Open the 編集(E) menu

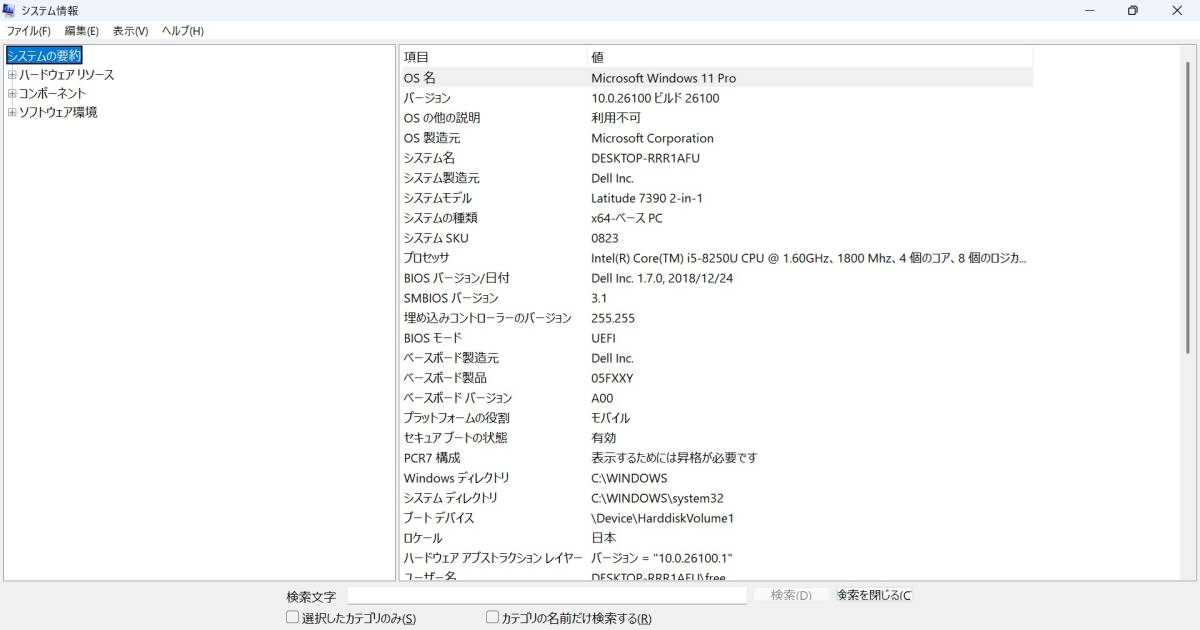[x=81, y=31]
